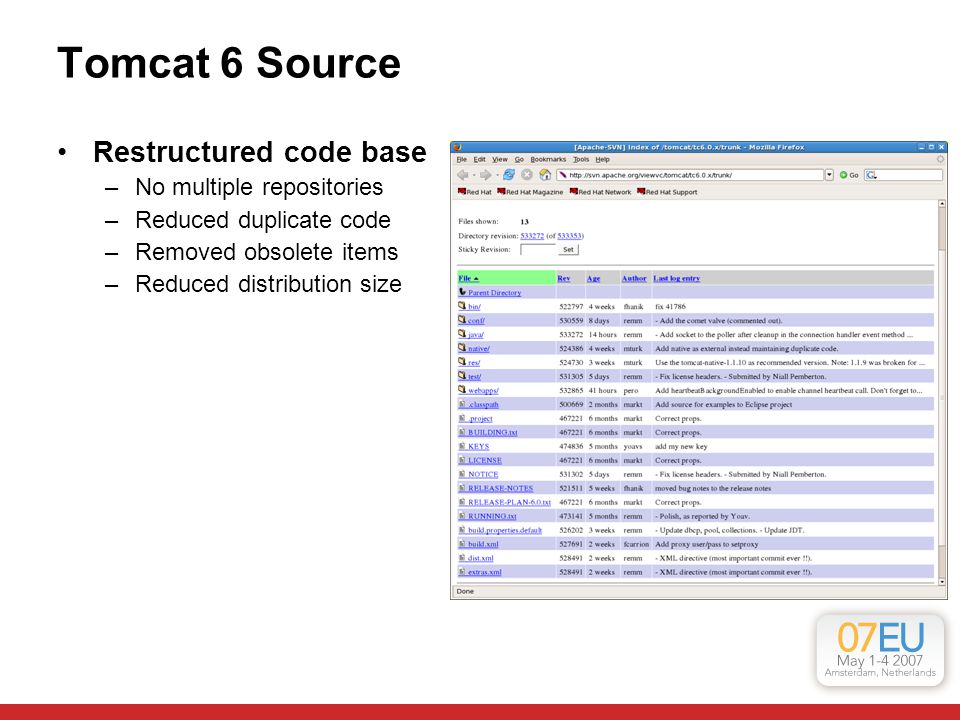Click the Firefox throbber activity icon
This screenshot has width=960, height=720.
pos(940,159)
